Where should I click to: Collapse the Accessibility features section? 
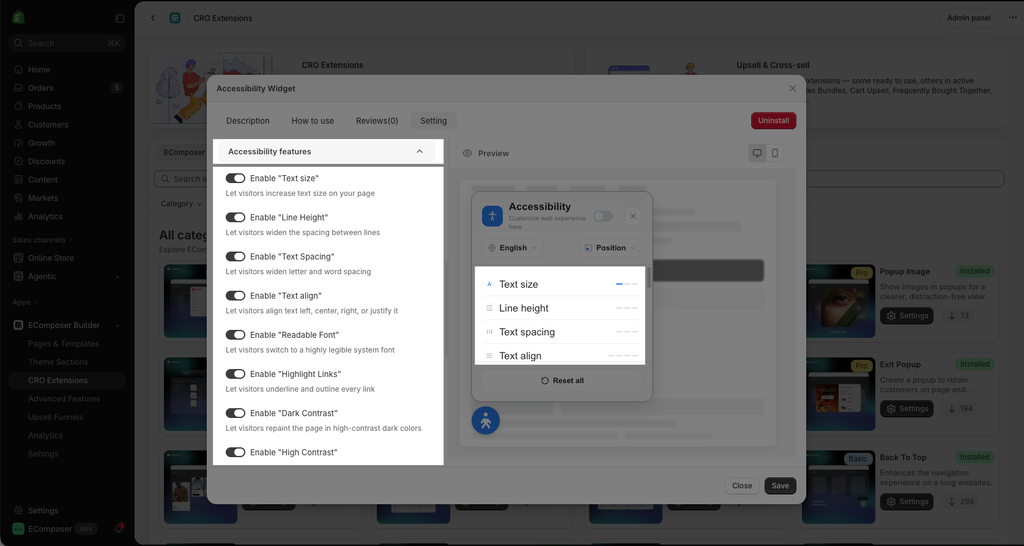pos(327,152)
